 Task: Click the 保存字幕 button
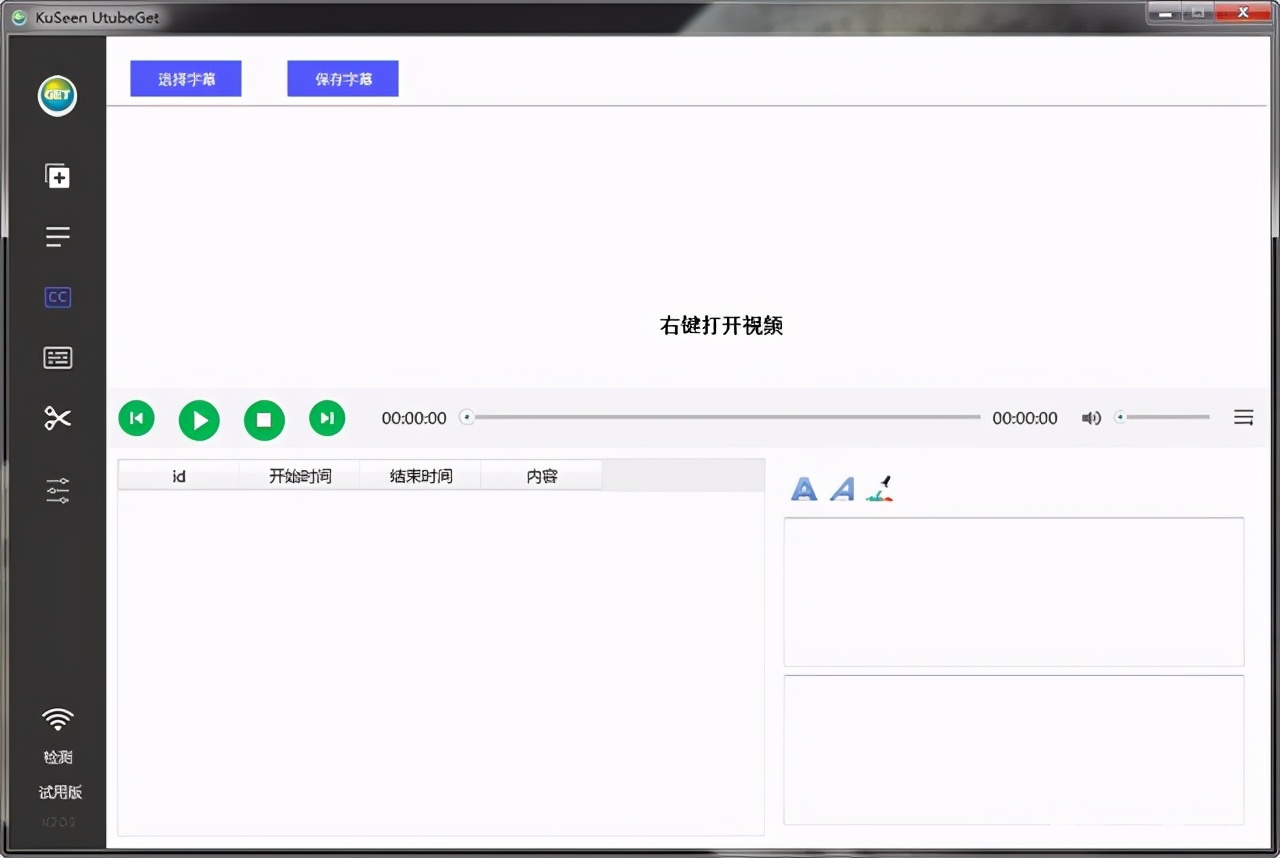coord(342,78)
